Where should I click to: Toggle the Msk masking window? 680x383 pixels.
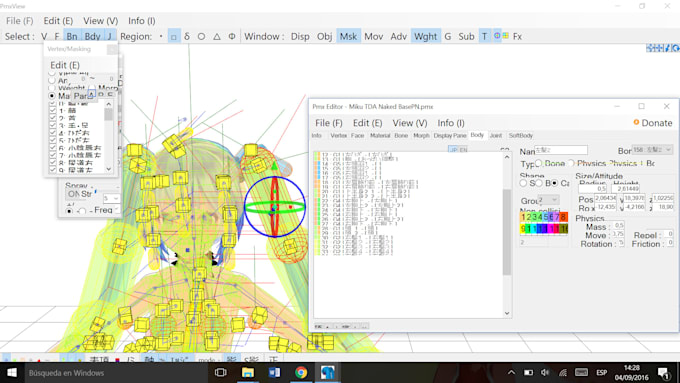pyautogui.click(x=348, y=36)
